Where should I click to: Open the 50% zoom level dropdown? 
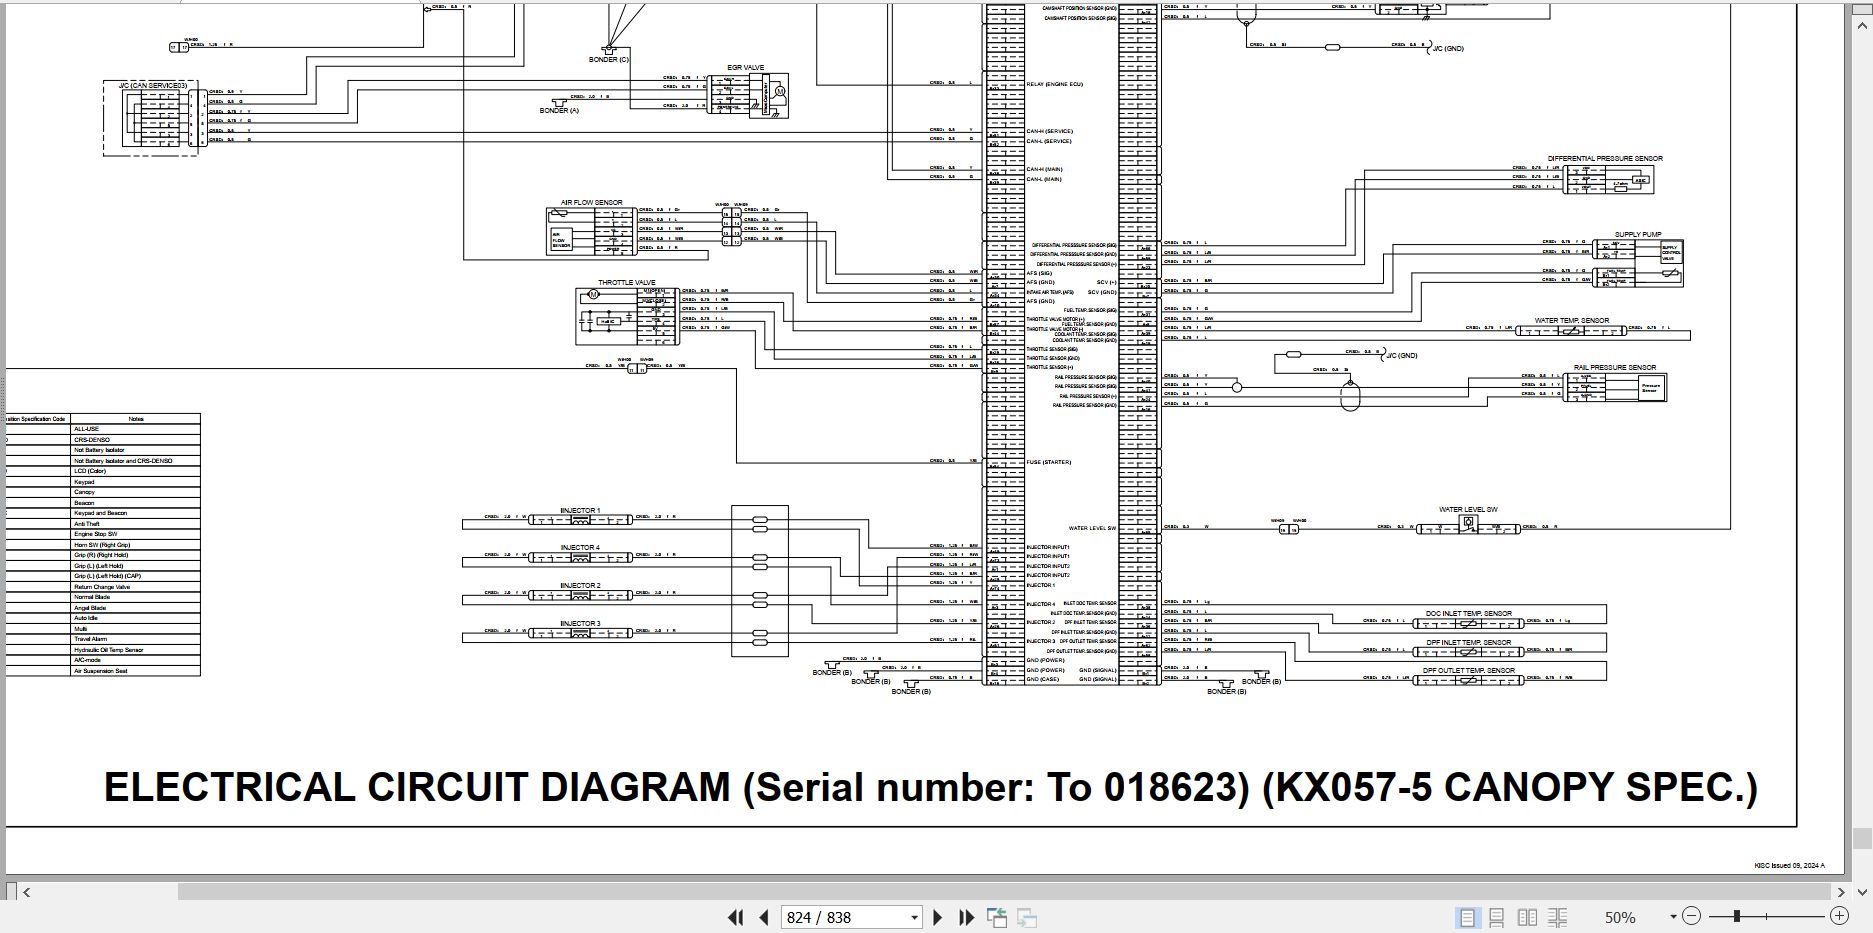tap(1673, 917)
